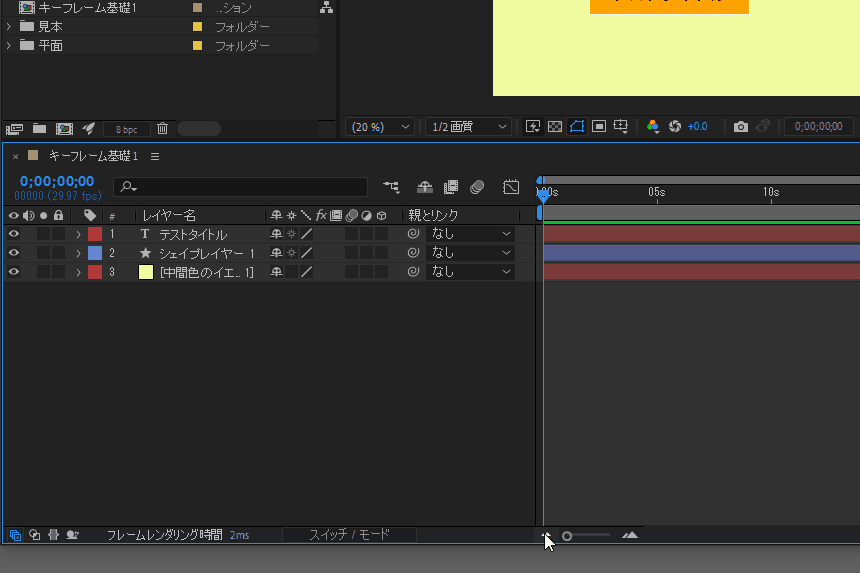
Task: Enable Frame Blending for the composition
Action: click(451, 187)
